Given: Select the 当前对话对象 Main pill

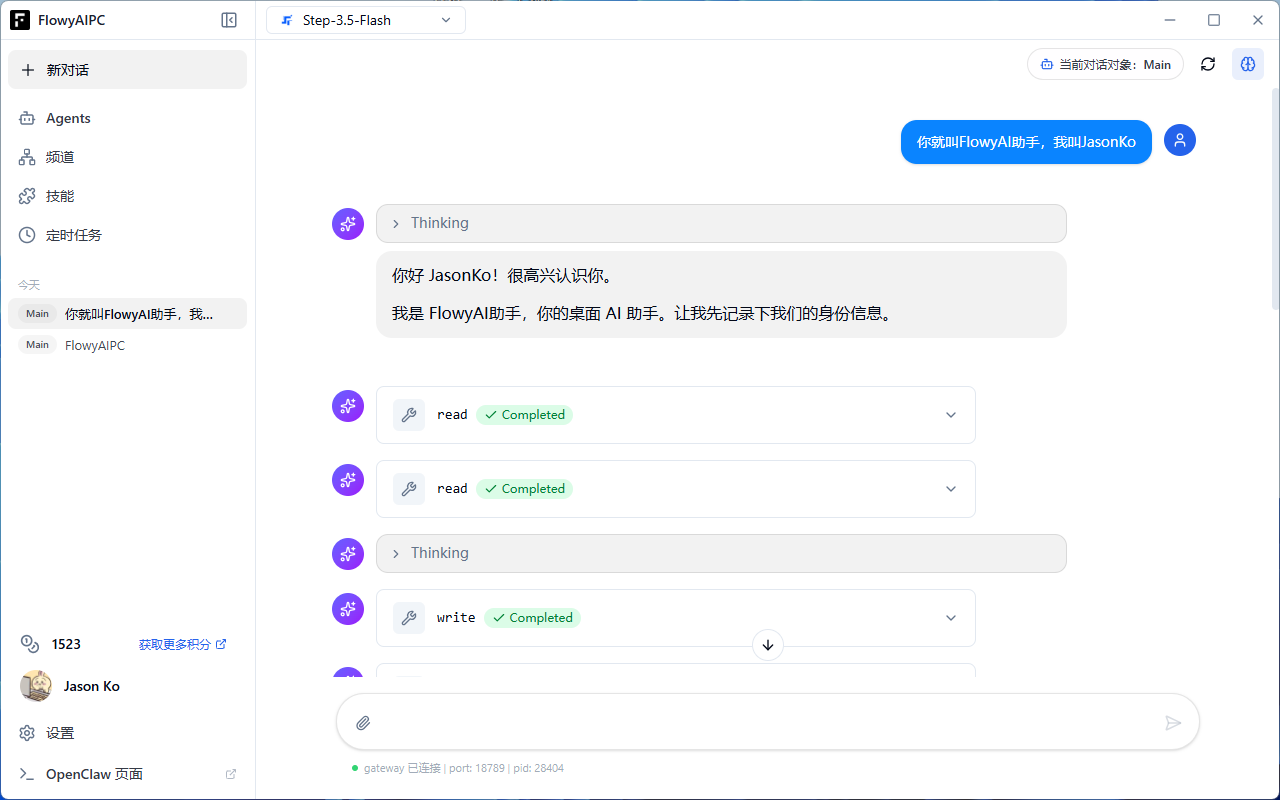Looking at the screenshot, I should [1105, 63].
